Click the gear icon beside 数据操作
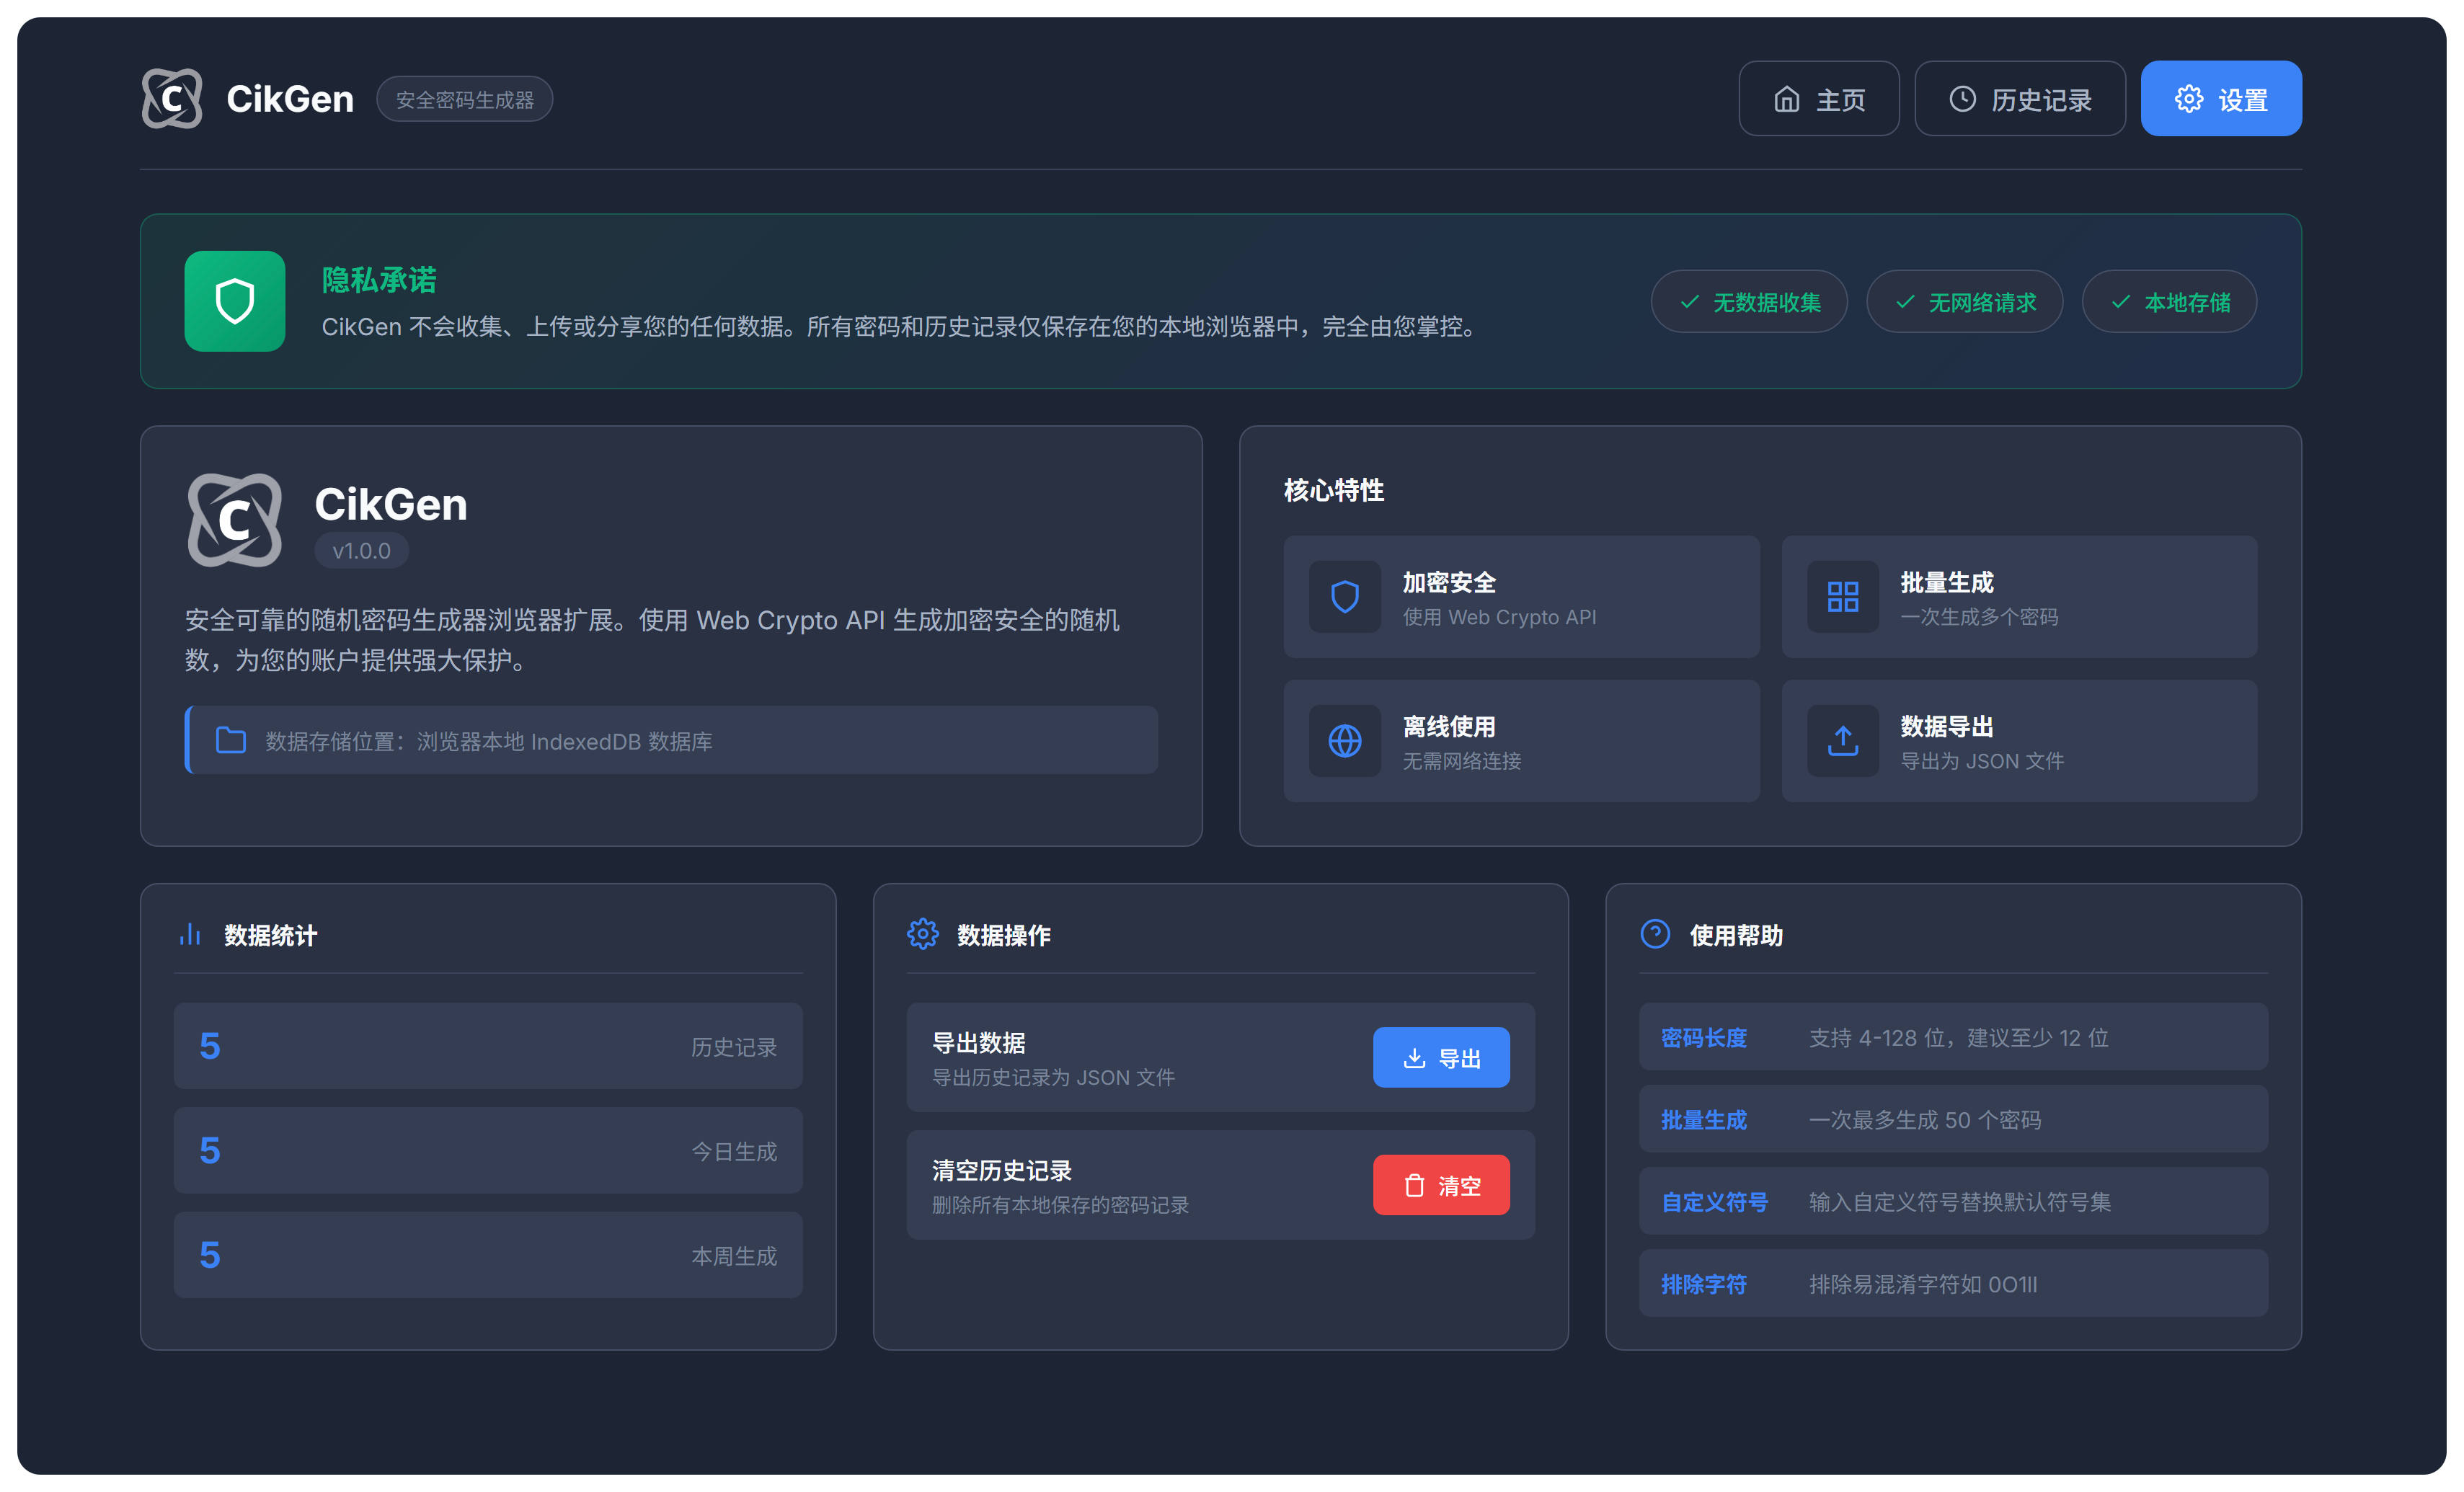This screenshot has height=1492, width=2464. (923, 935)
